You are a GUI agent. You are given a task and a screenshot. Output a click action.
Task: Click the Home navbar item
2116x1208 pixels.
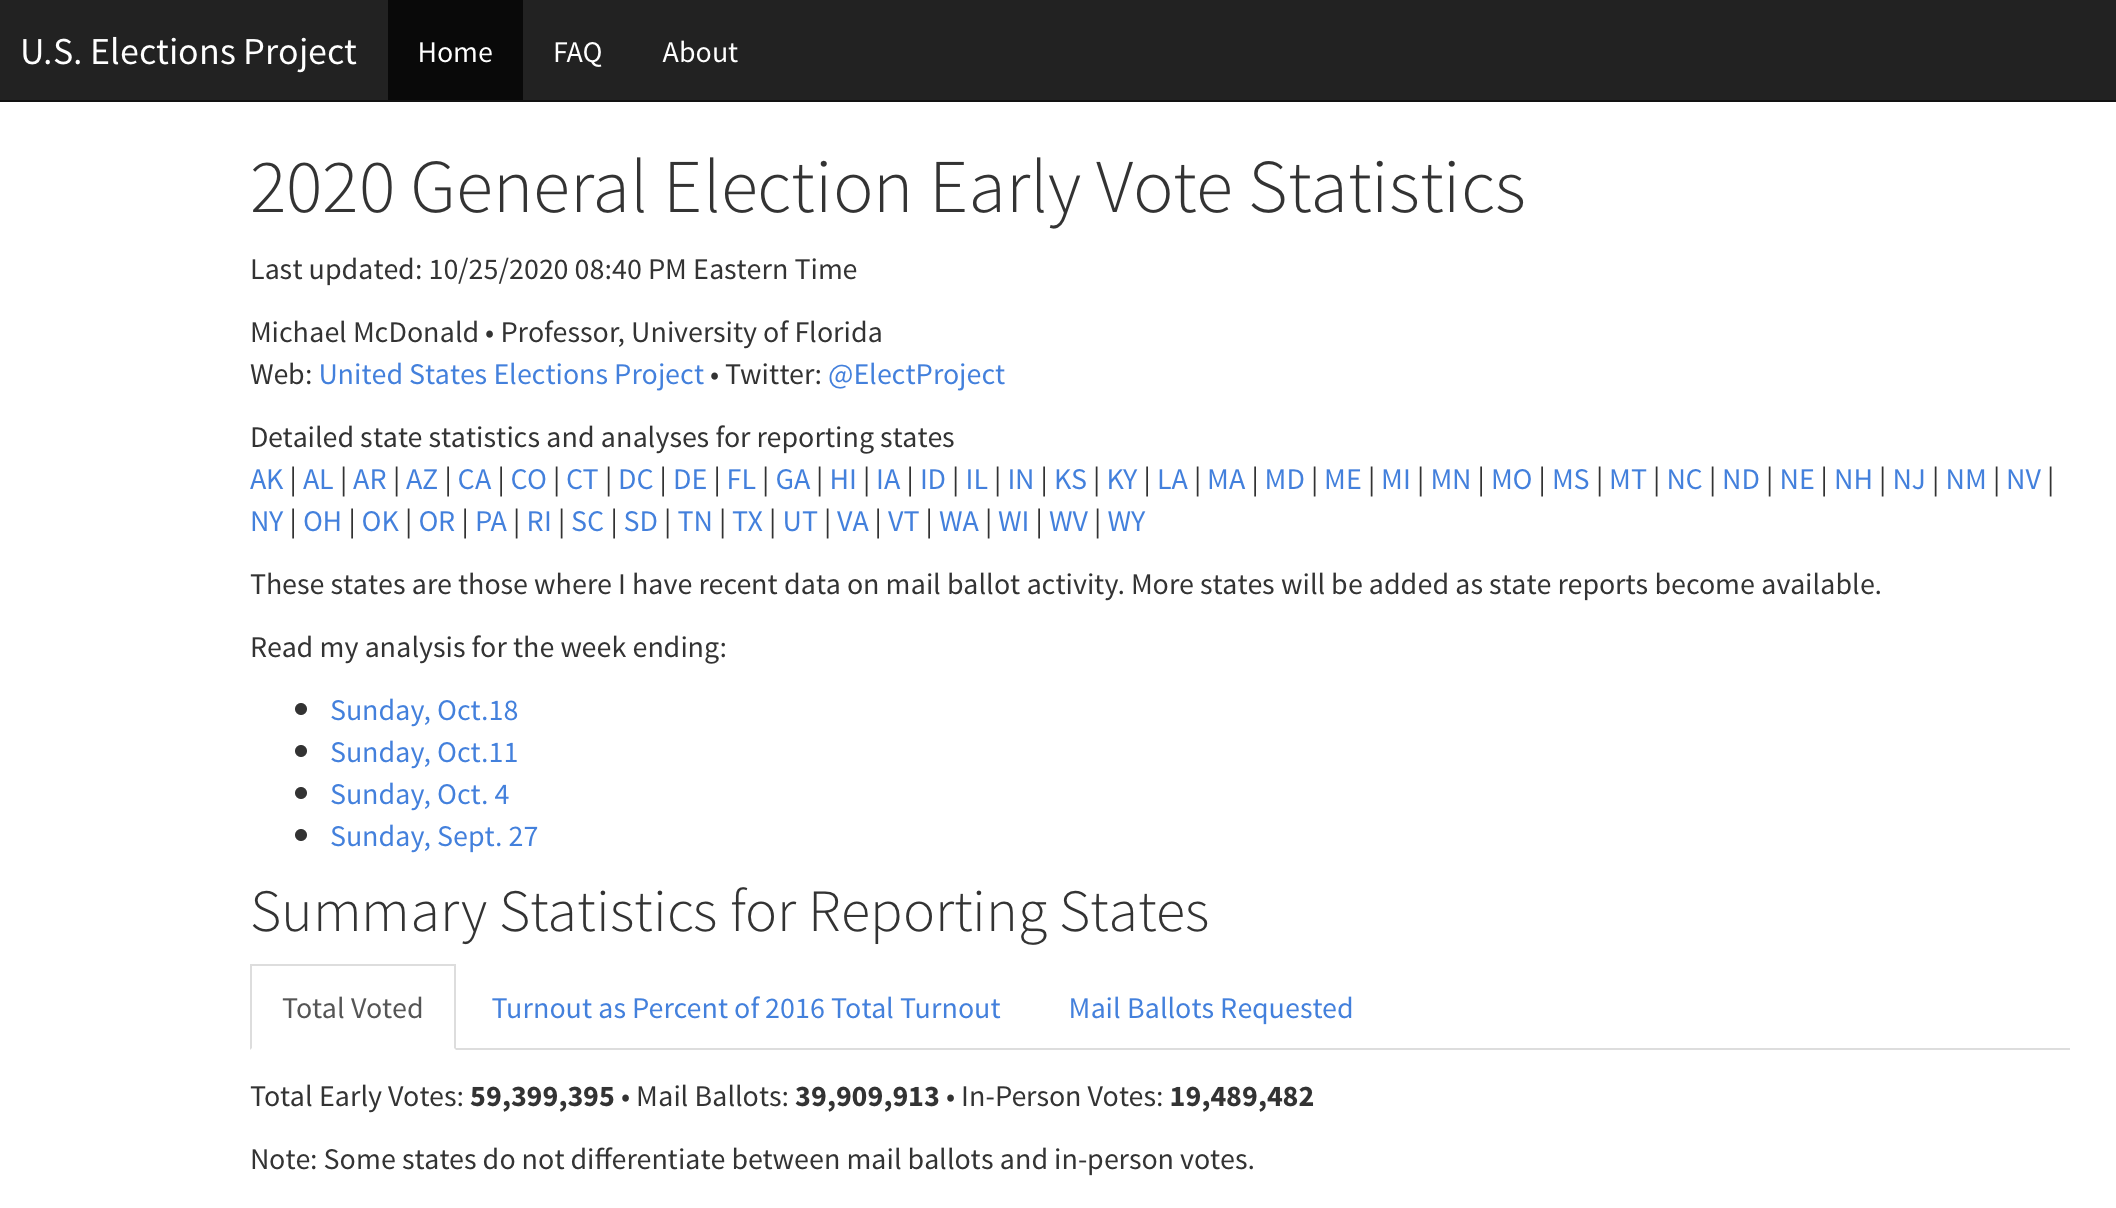[455, 52]
